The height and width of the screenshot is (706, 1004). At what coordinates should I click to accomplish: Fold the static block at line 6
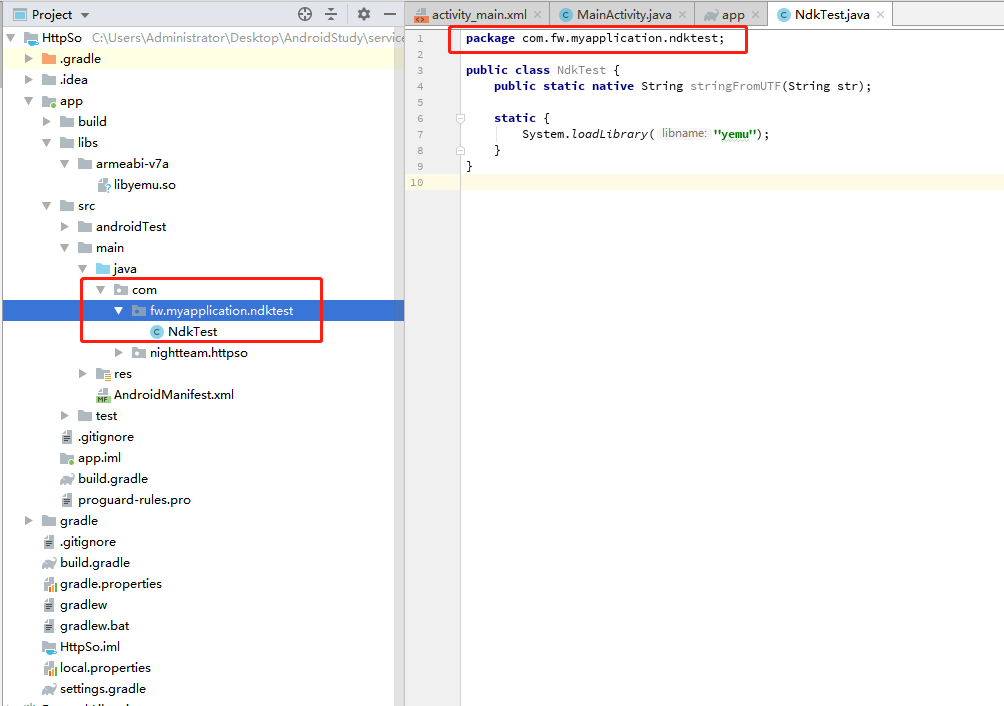coord(460,118)
